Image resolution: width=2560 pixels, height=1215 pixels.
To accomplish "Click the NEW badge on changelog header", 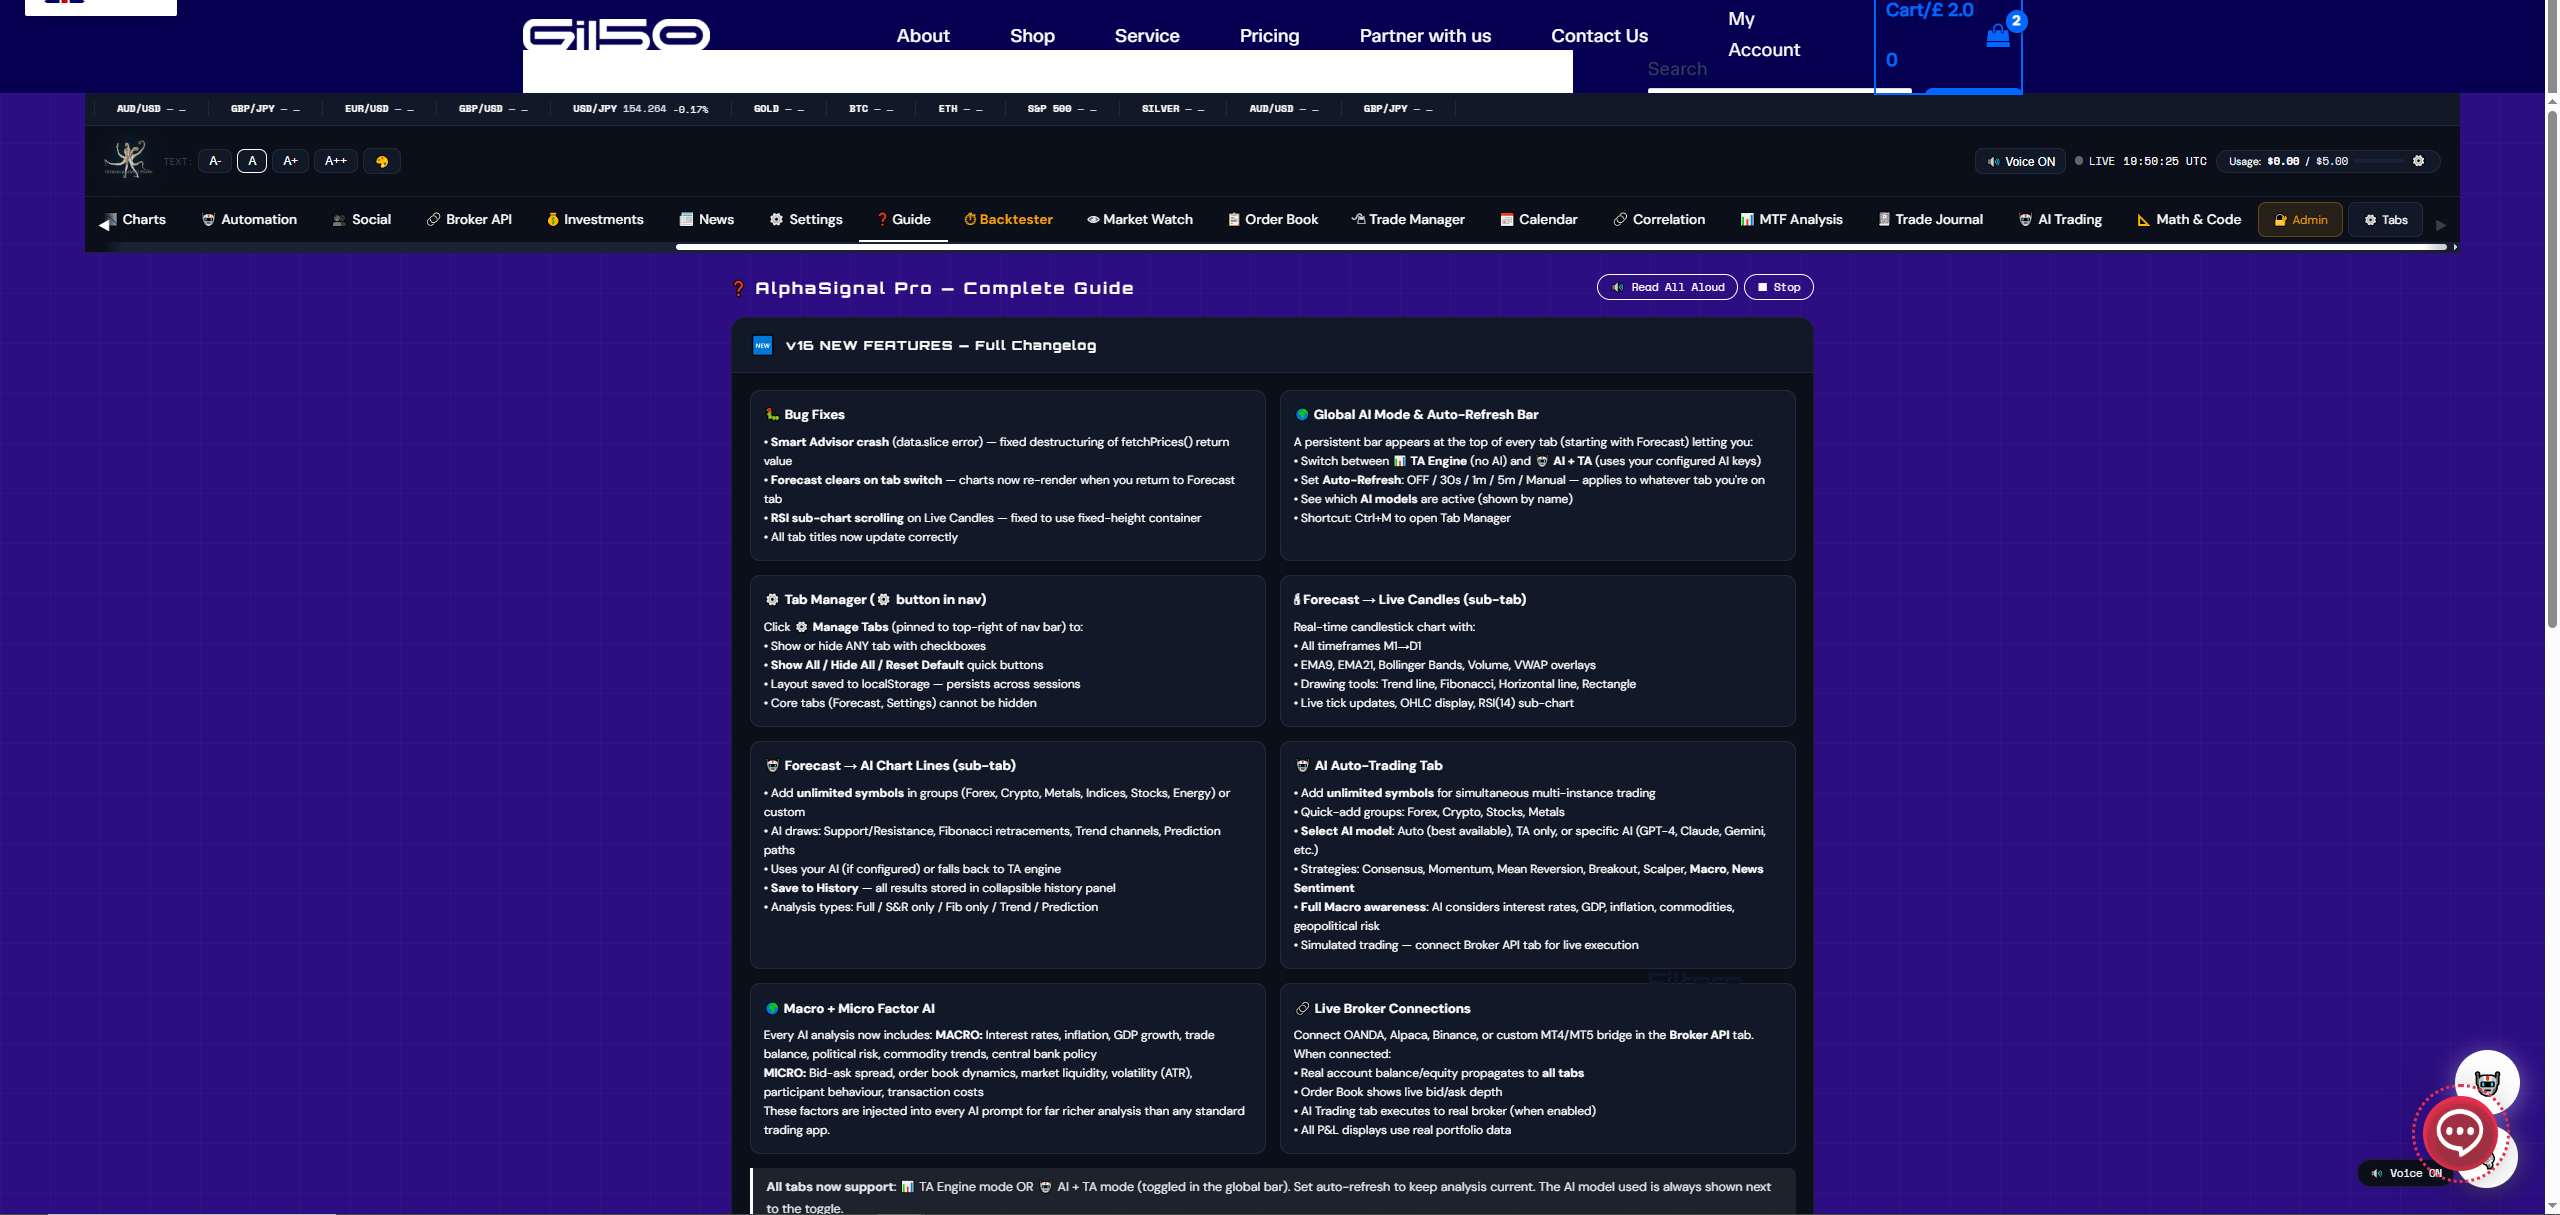I will [x=763, y=345].
